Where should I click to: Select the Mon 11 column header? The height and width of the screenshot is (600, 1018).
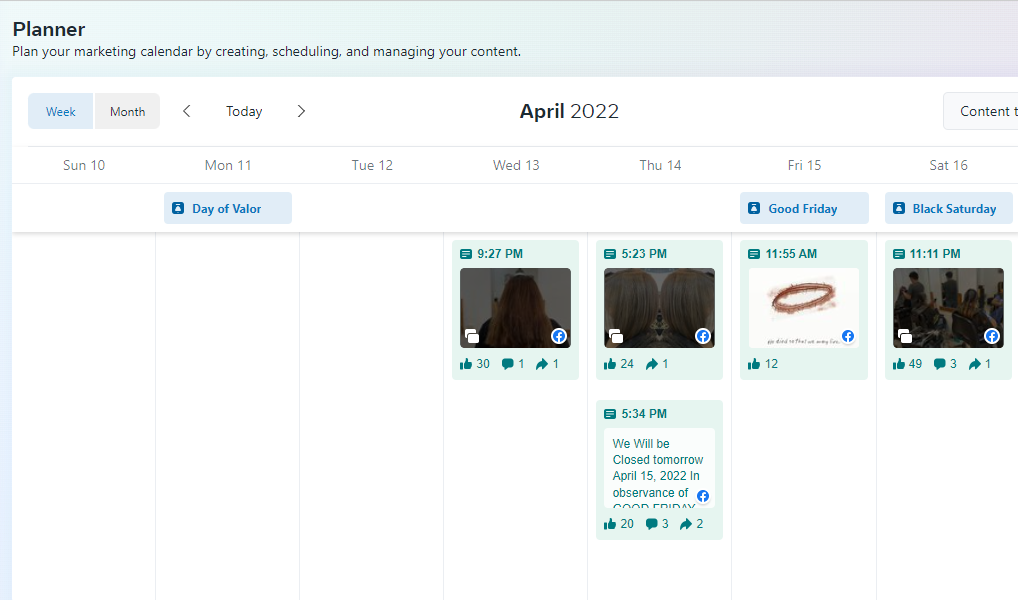pyautogui.click(x=228, y=165)
